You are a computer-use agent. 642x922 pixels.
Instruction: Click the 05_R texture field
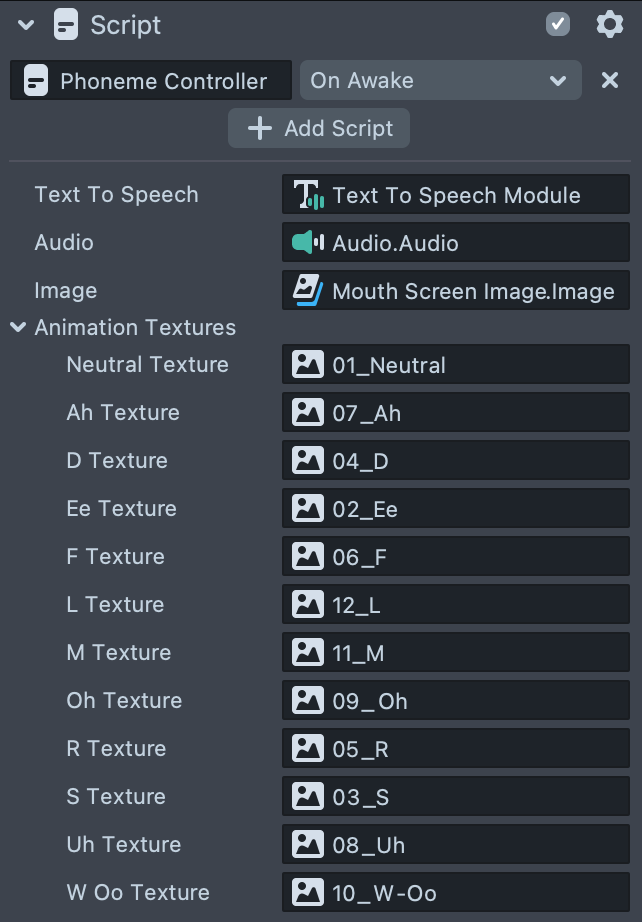[456, 748]
